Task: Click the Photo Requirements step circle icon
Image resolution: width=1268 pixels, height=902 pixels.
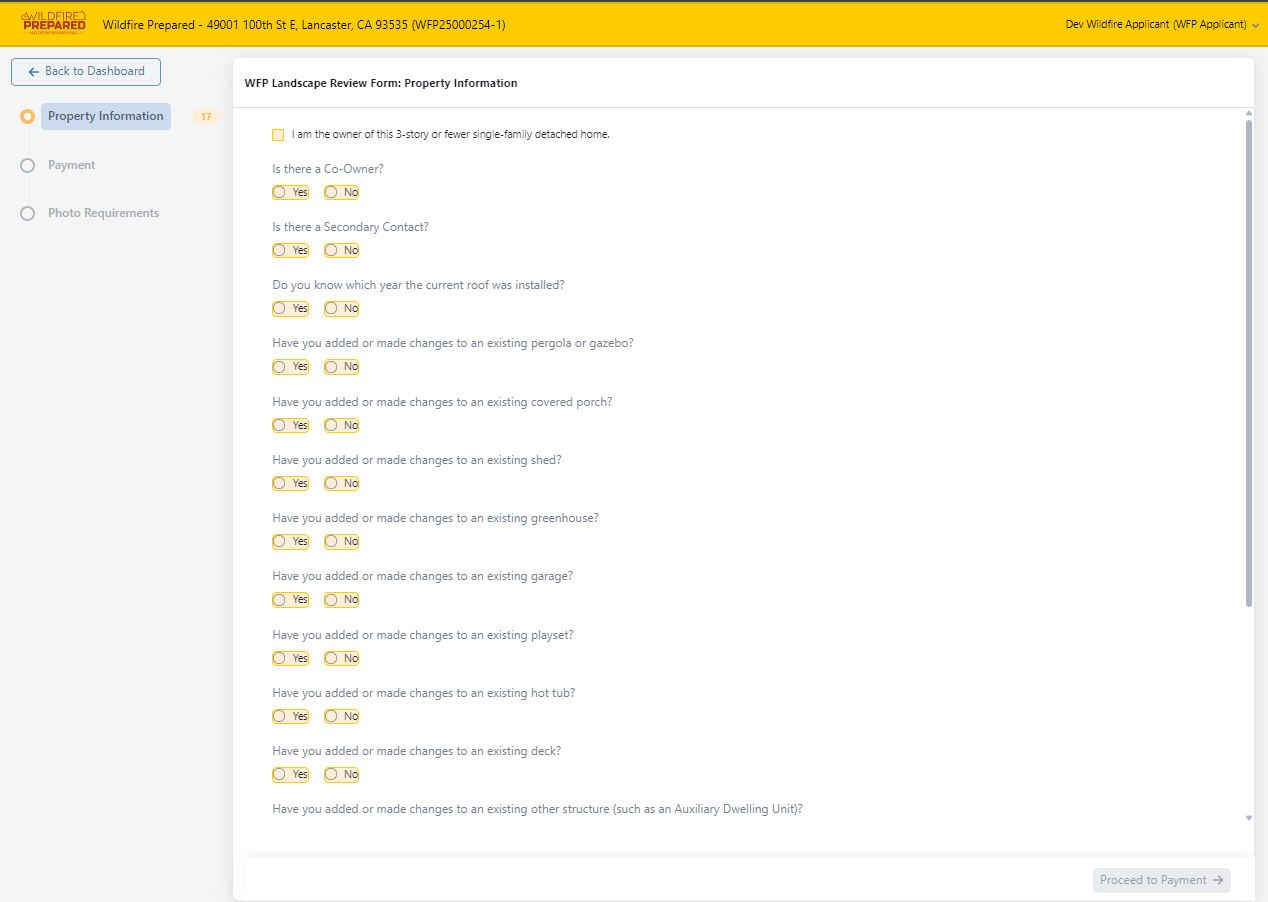Action: tap(27, 214)
